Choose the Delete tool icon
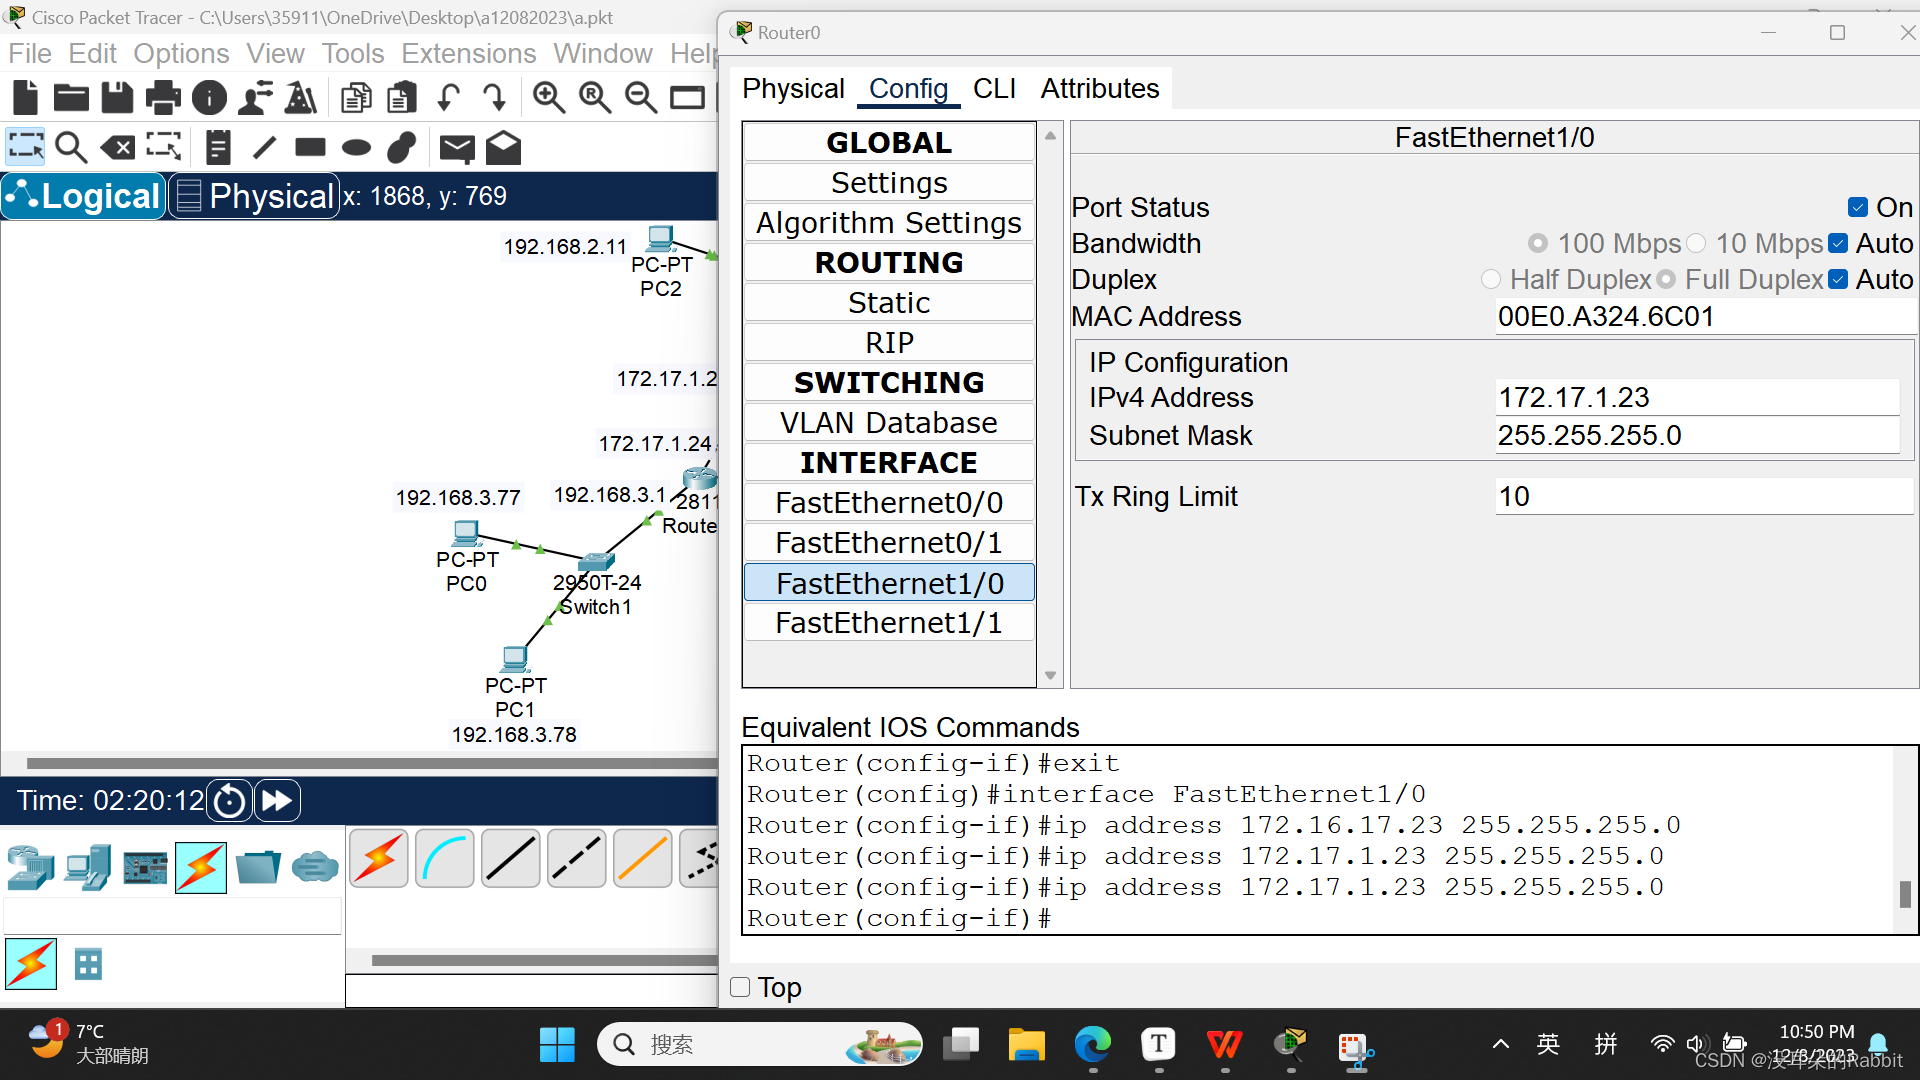Image resolution: width=1920 pixels, height=1080 pixels. [x=118, y=148]
